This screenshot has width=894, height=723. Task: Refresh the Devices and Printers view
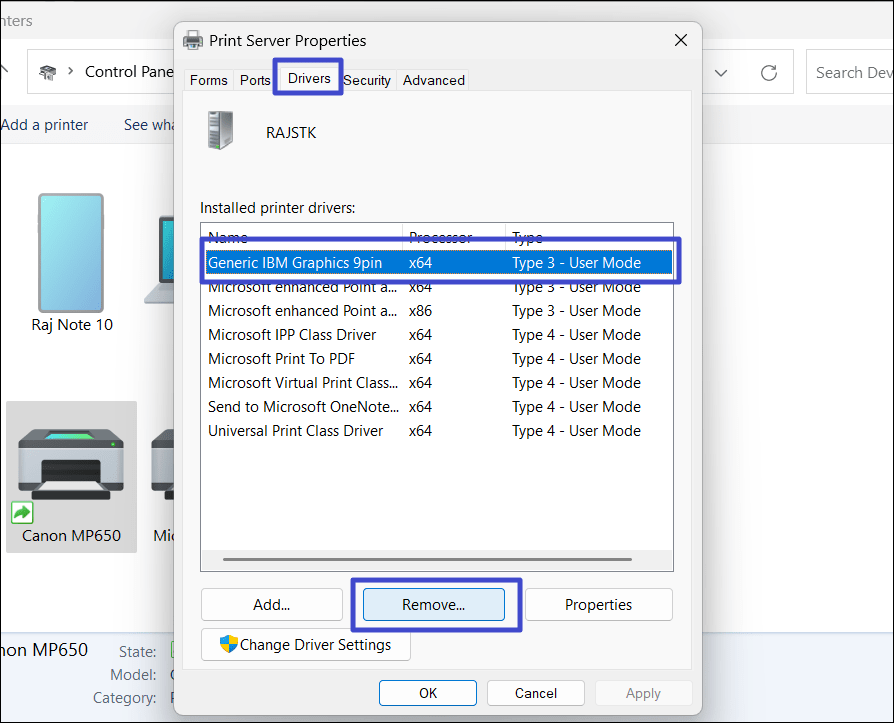(768, 71)
